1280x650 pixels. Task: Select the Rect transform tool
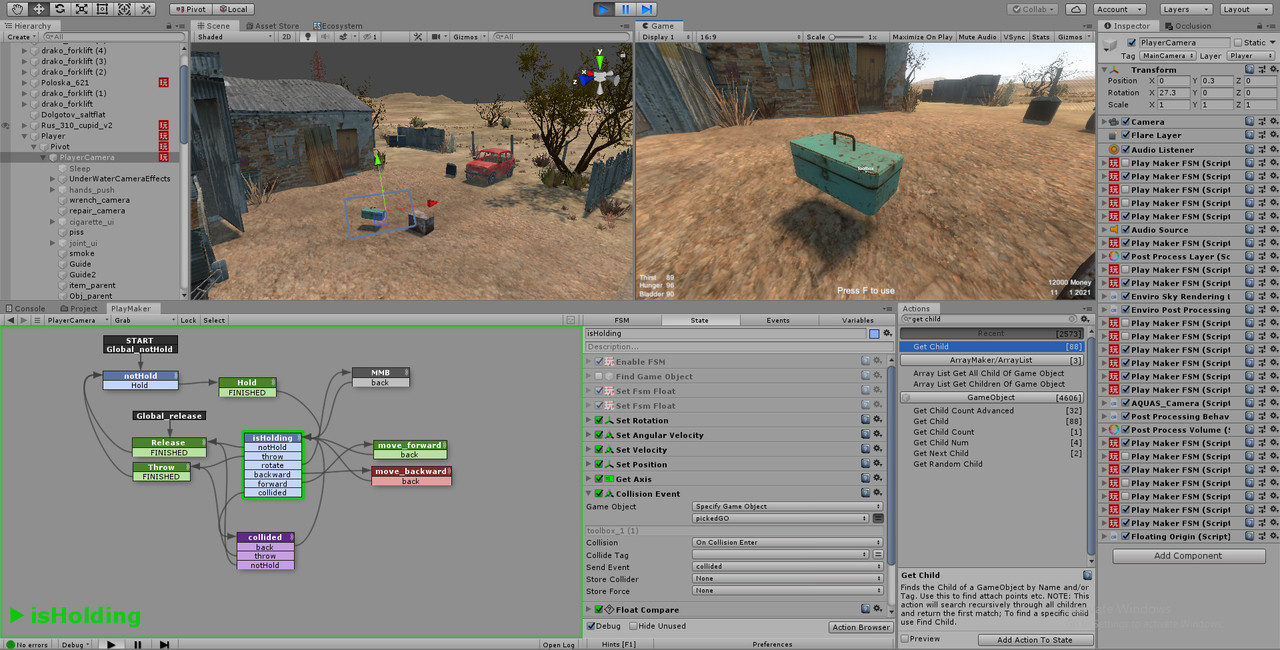click(x=102, y=9)
